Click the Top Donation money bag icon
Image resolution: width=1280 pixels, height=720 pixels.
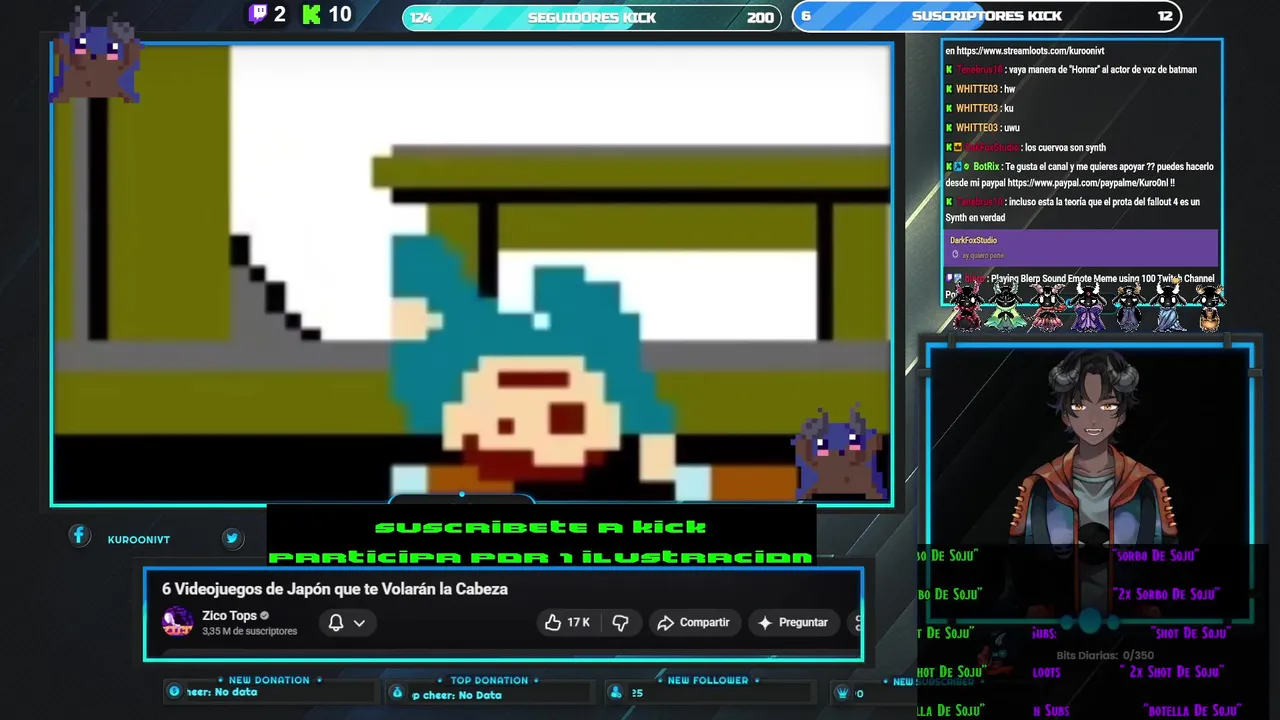point(397,692)
